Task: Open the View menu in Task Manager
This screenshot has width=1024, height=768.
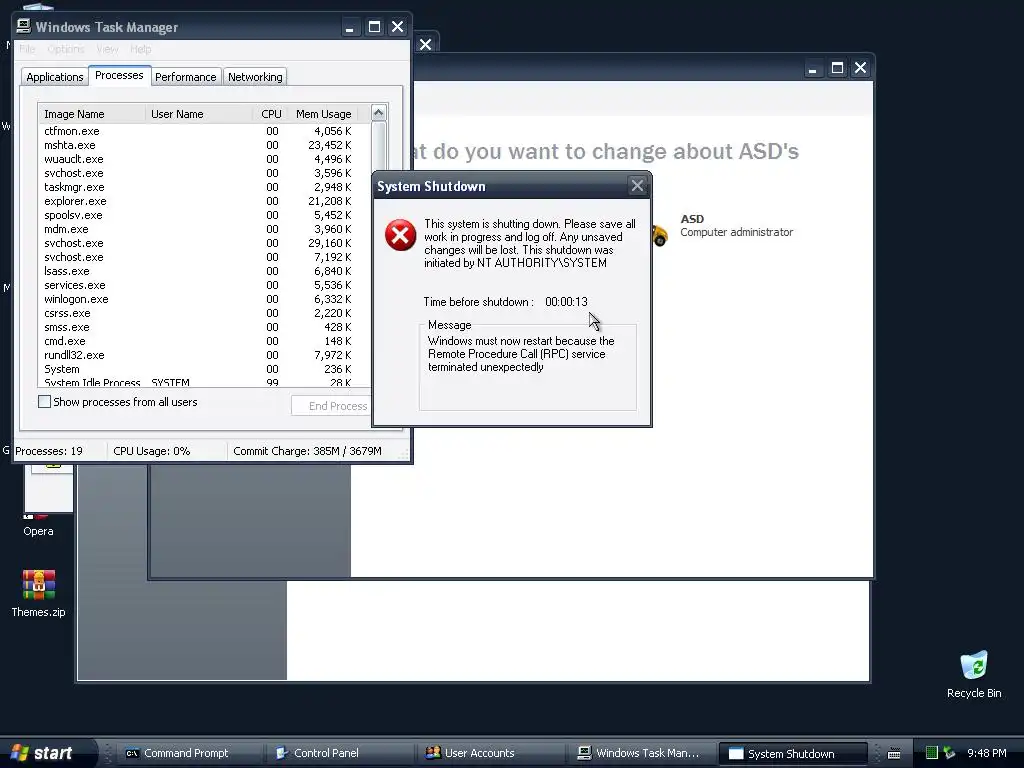Action: 107,49
